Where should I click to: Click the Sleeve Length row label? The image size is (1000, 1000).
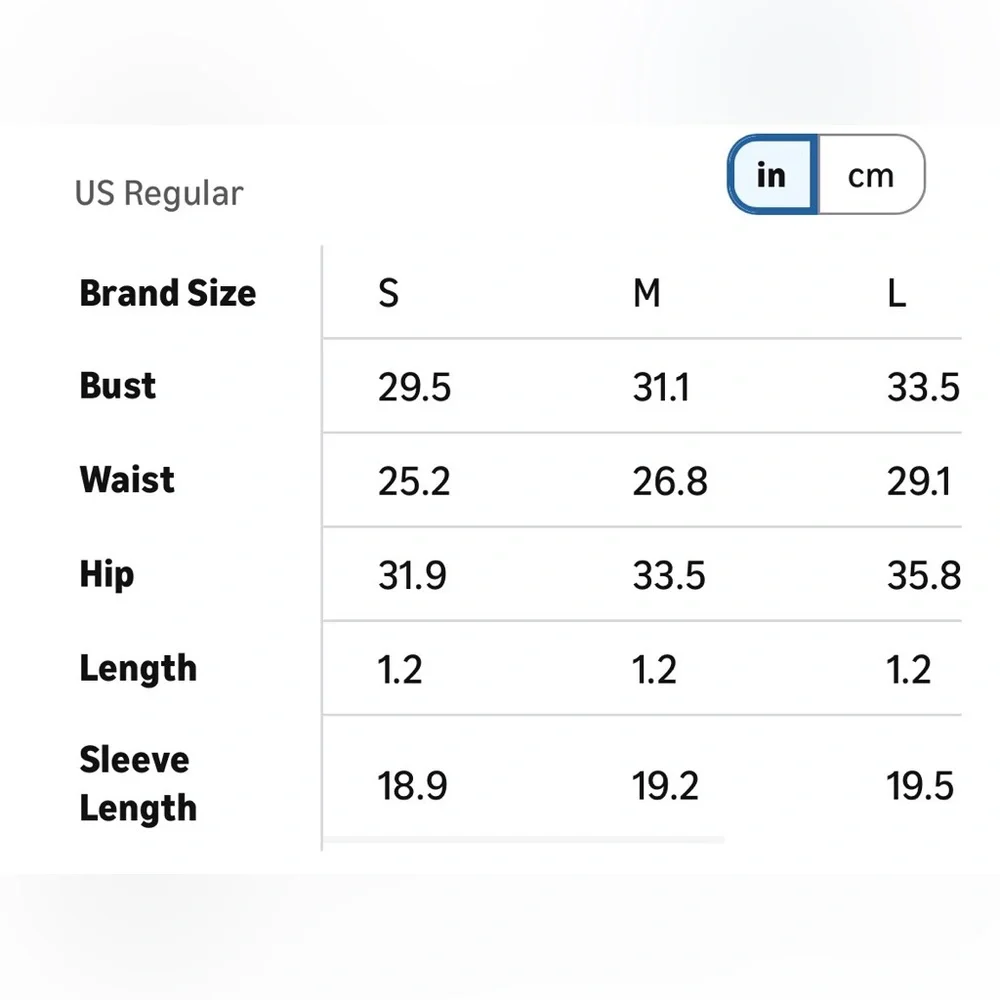tap(138, 784)
